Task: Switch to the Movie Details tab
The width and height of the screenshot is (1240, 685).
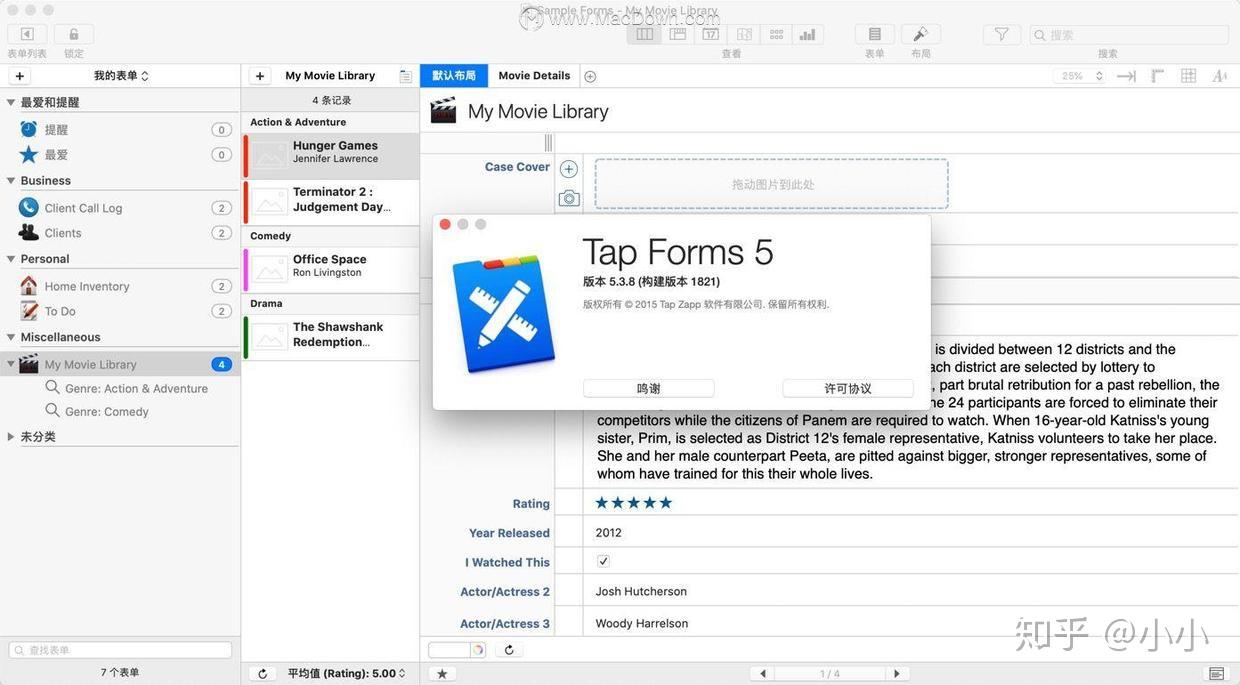Action: tap(536, 75)
